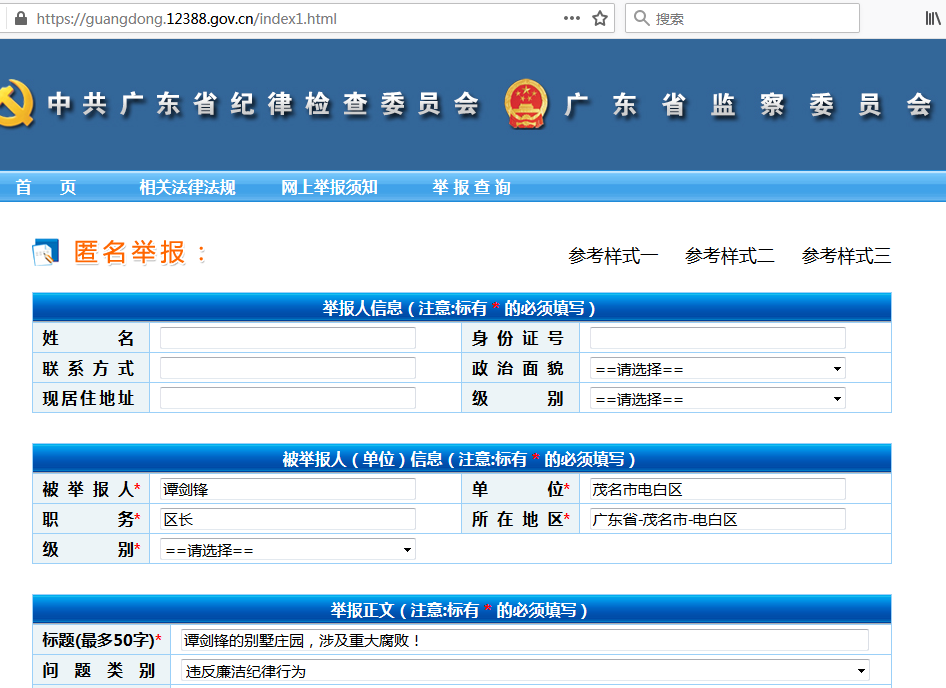
Task: Click the notebook icon next to 匿名举报
Action: pos(42,253)
